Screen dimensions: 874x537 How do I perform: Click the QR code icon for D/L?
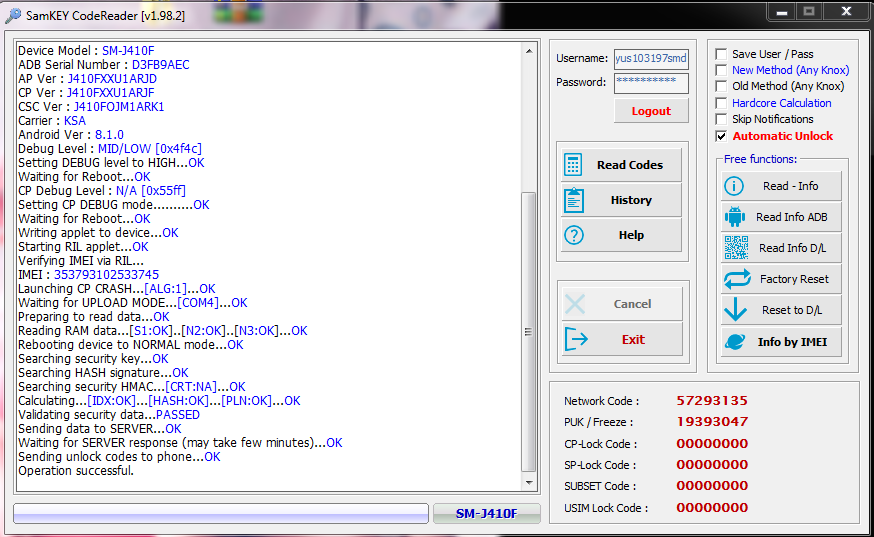coord(736,248)
